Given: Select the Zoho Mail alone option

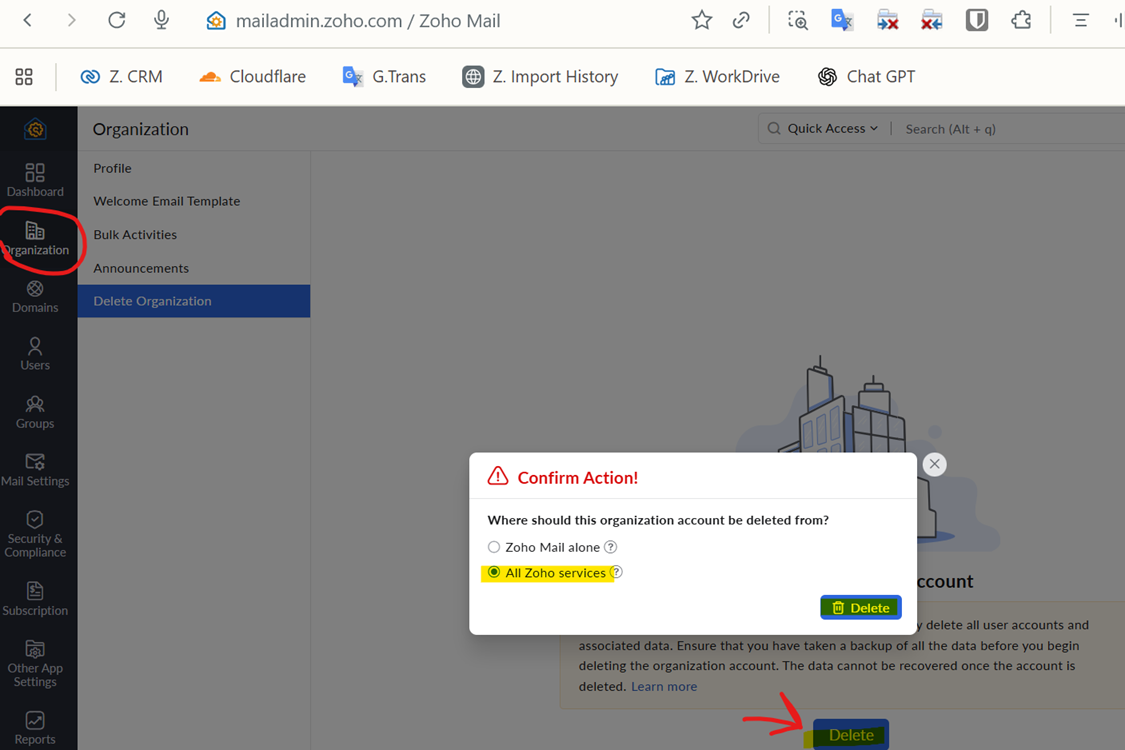Looking at the screenshot, I should click(x=494, y=547).
